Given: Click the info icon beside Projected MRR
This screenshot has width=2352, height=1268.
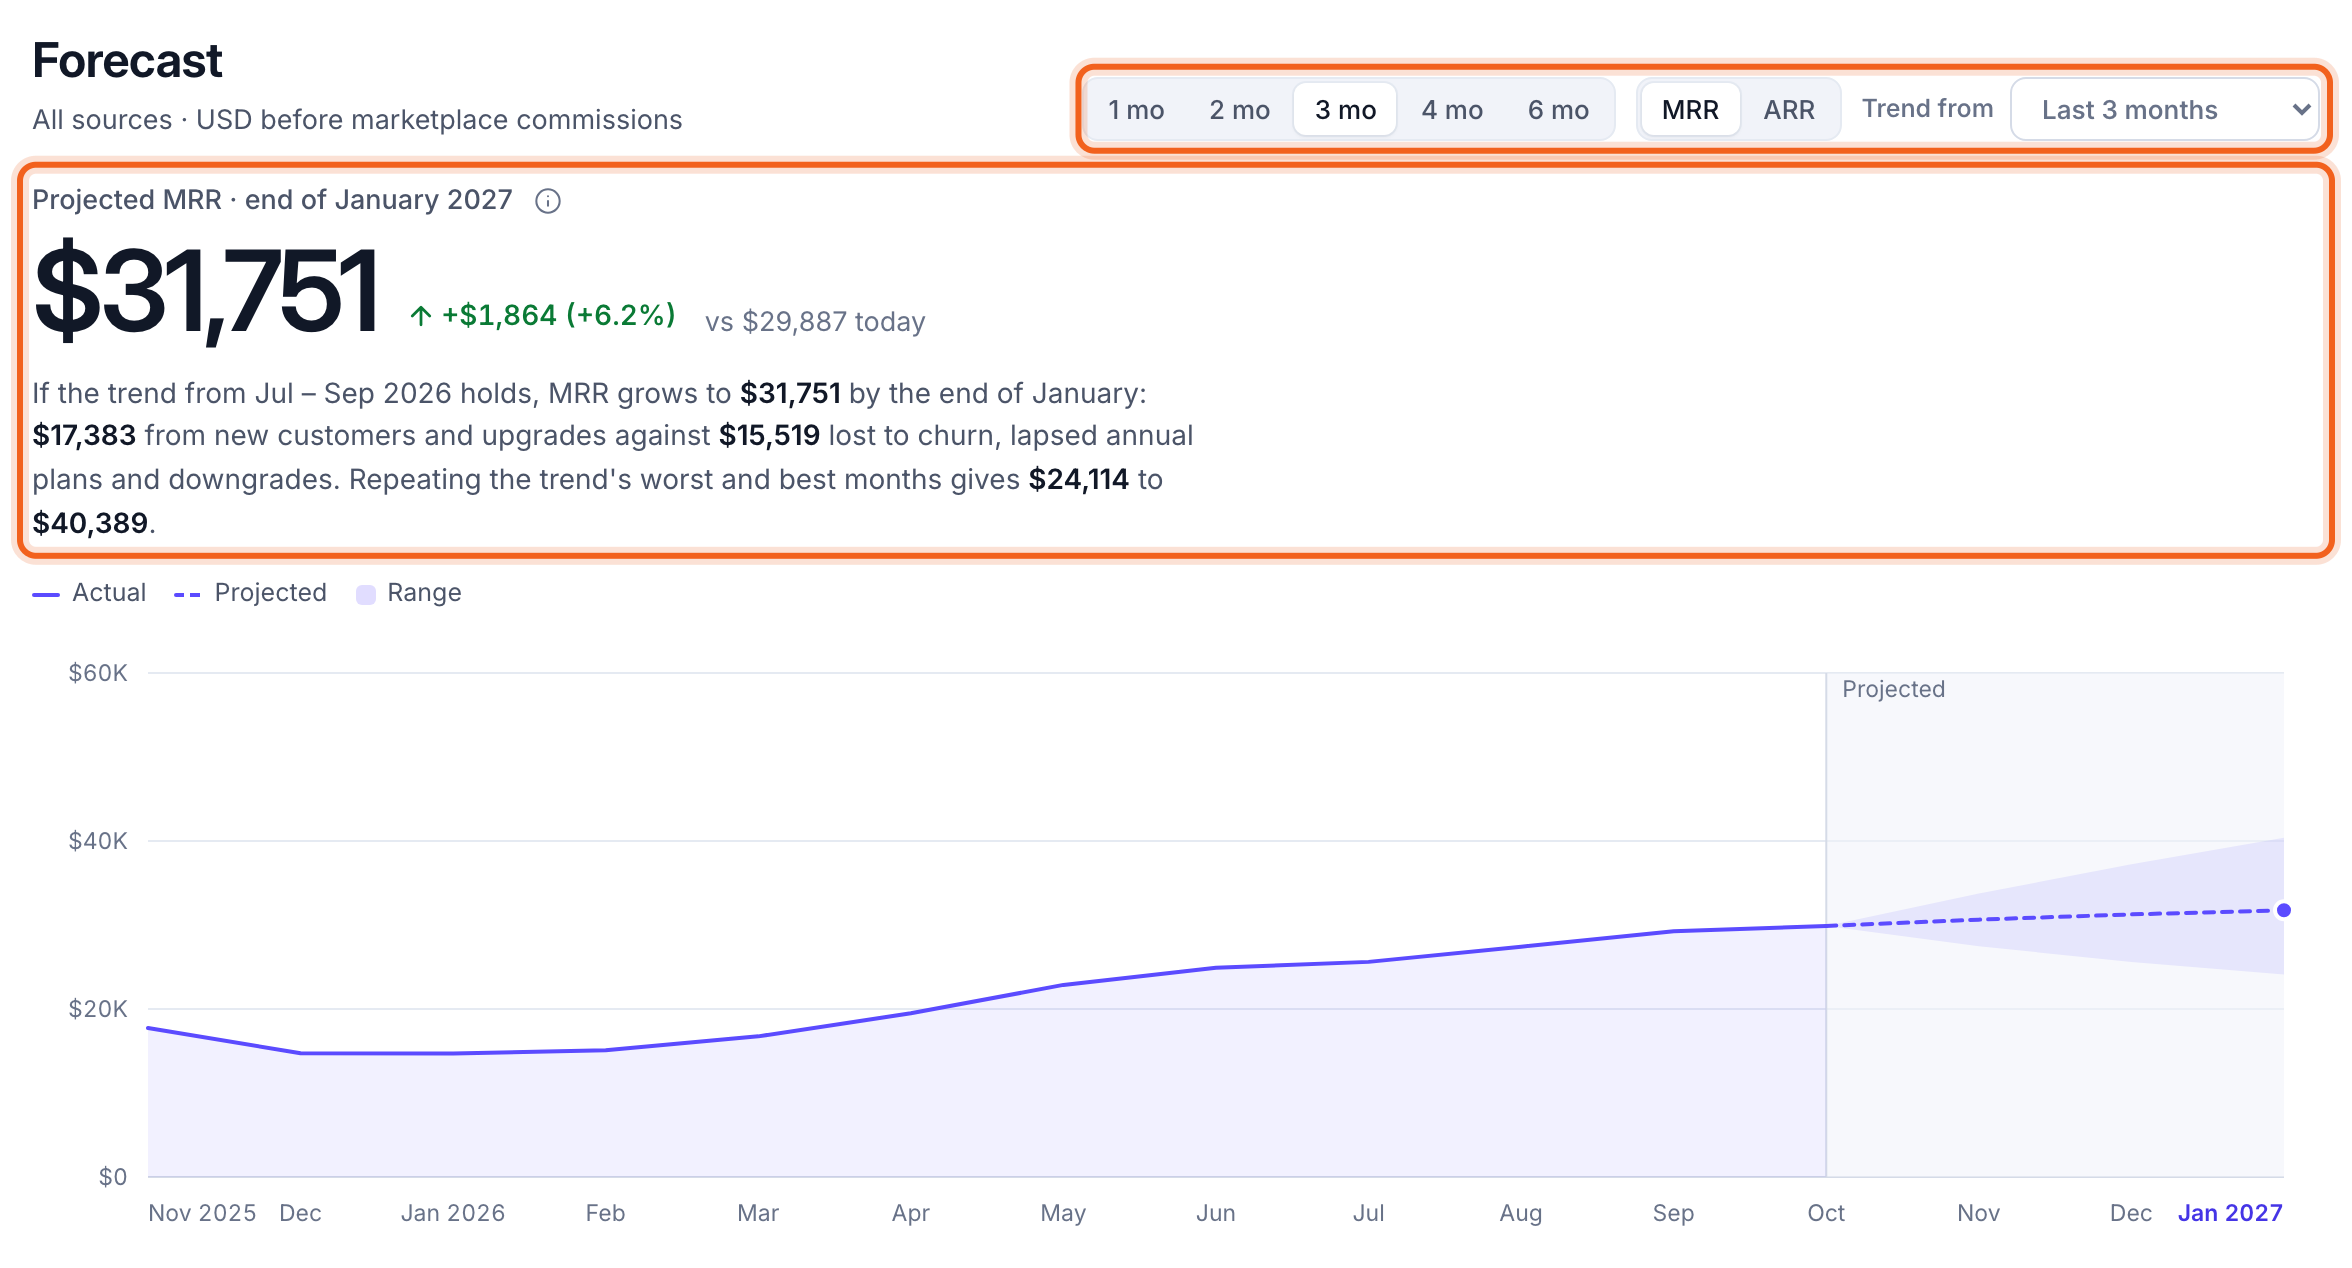Looking at the screenshot, I should [548, 201].
